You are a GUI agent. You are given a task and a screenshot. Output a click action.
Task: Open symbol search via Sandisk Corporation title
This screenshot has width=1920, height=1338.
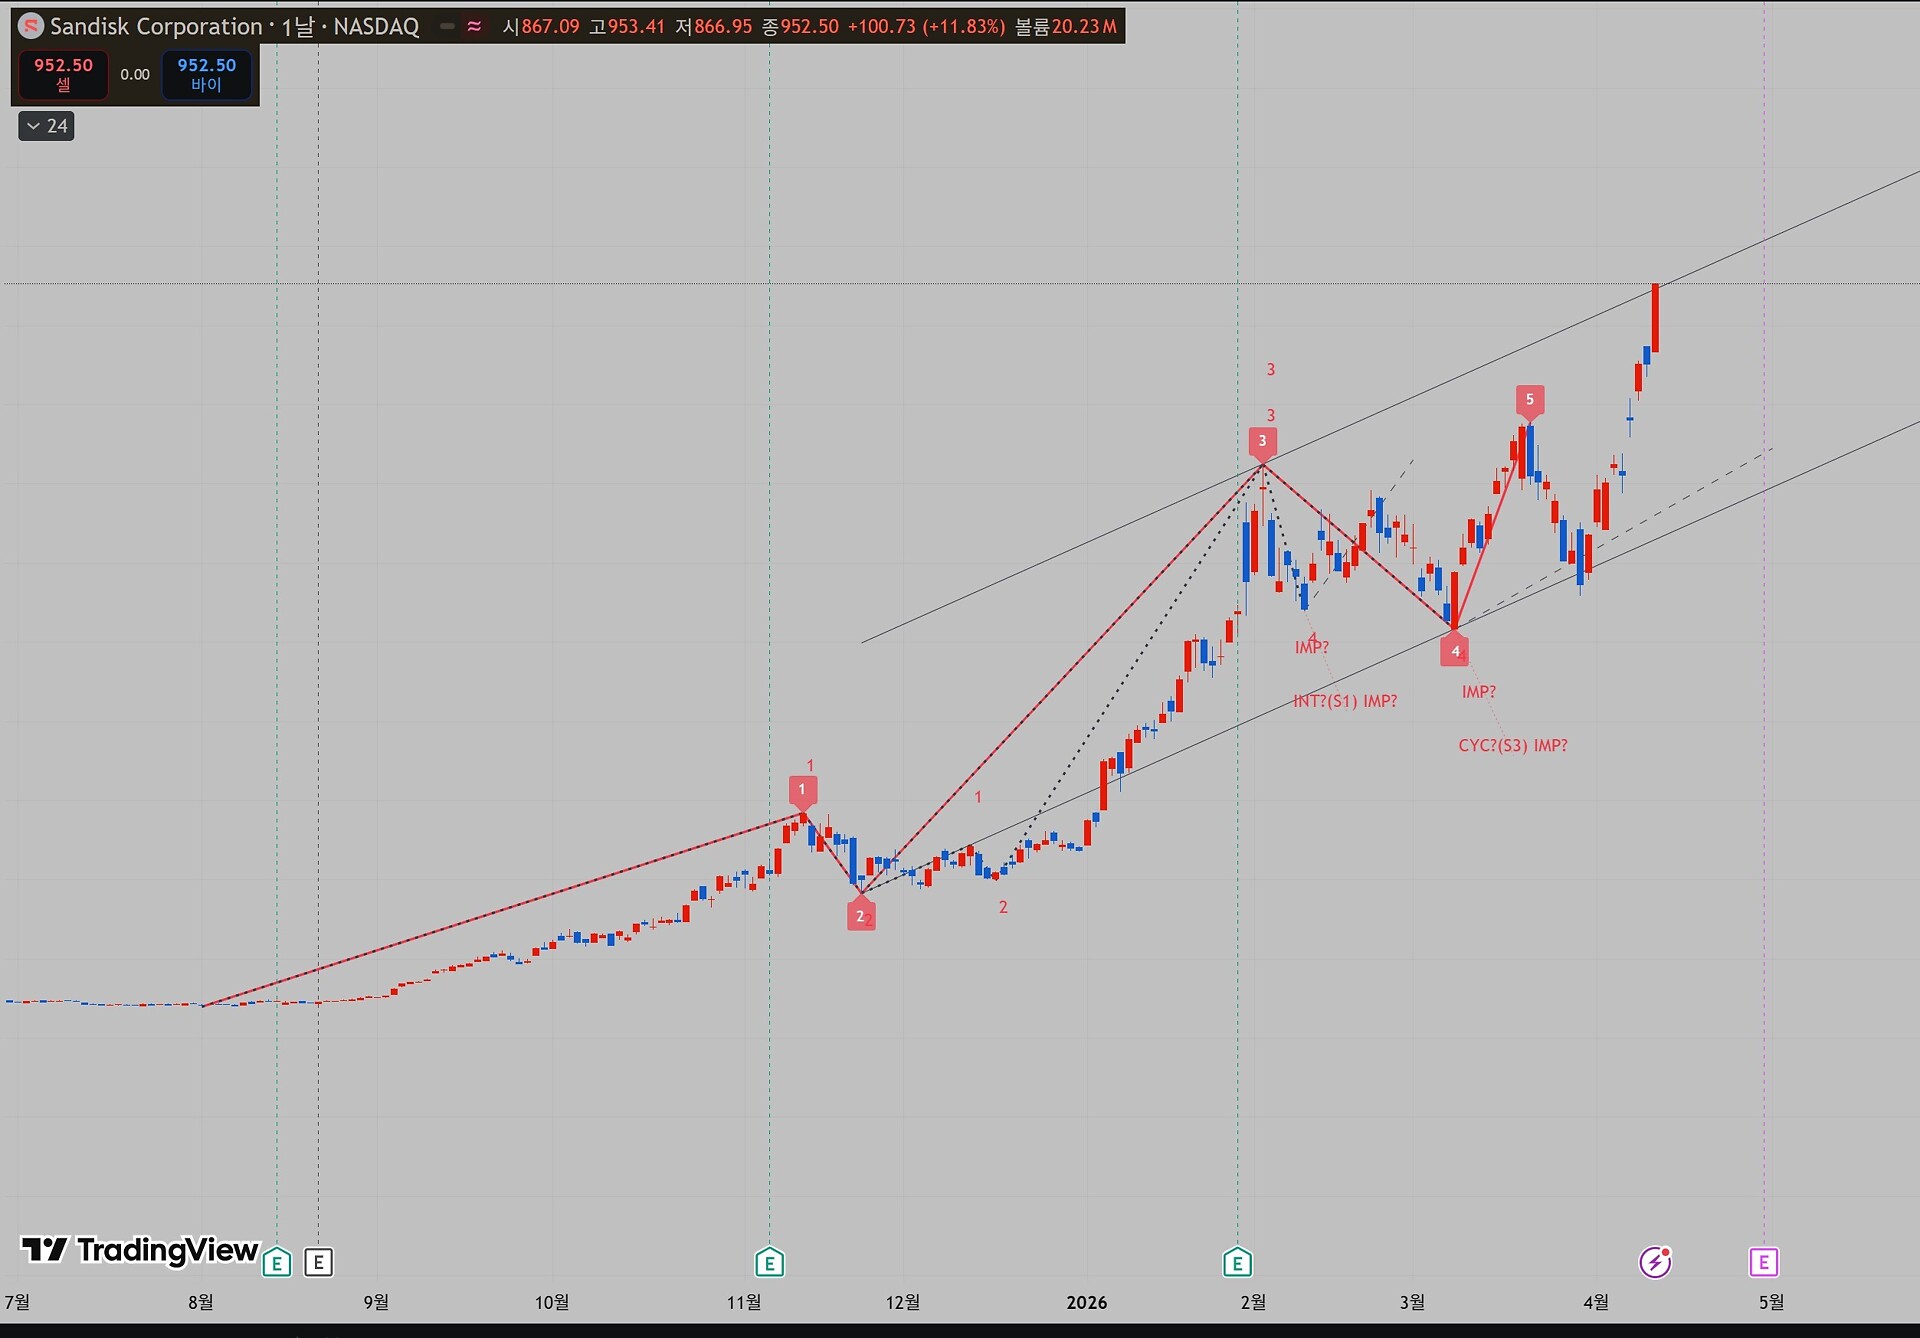coord(156,26)
